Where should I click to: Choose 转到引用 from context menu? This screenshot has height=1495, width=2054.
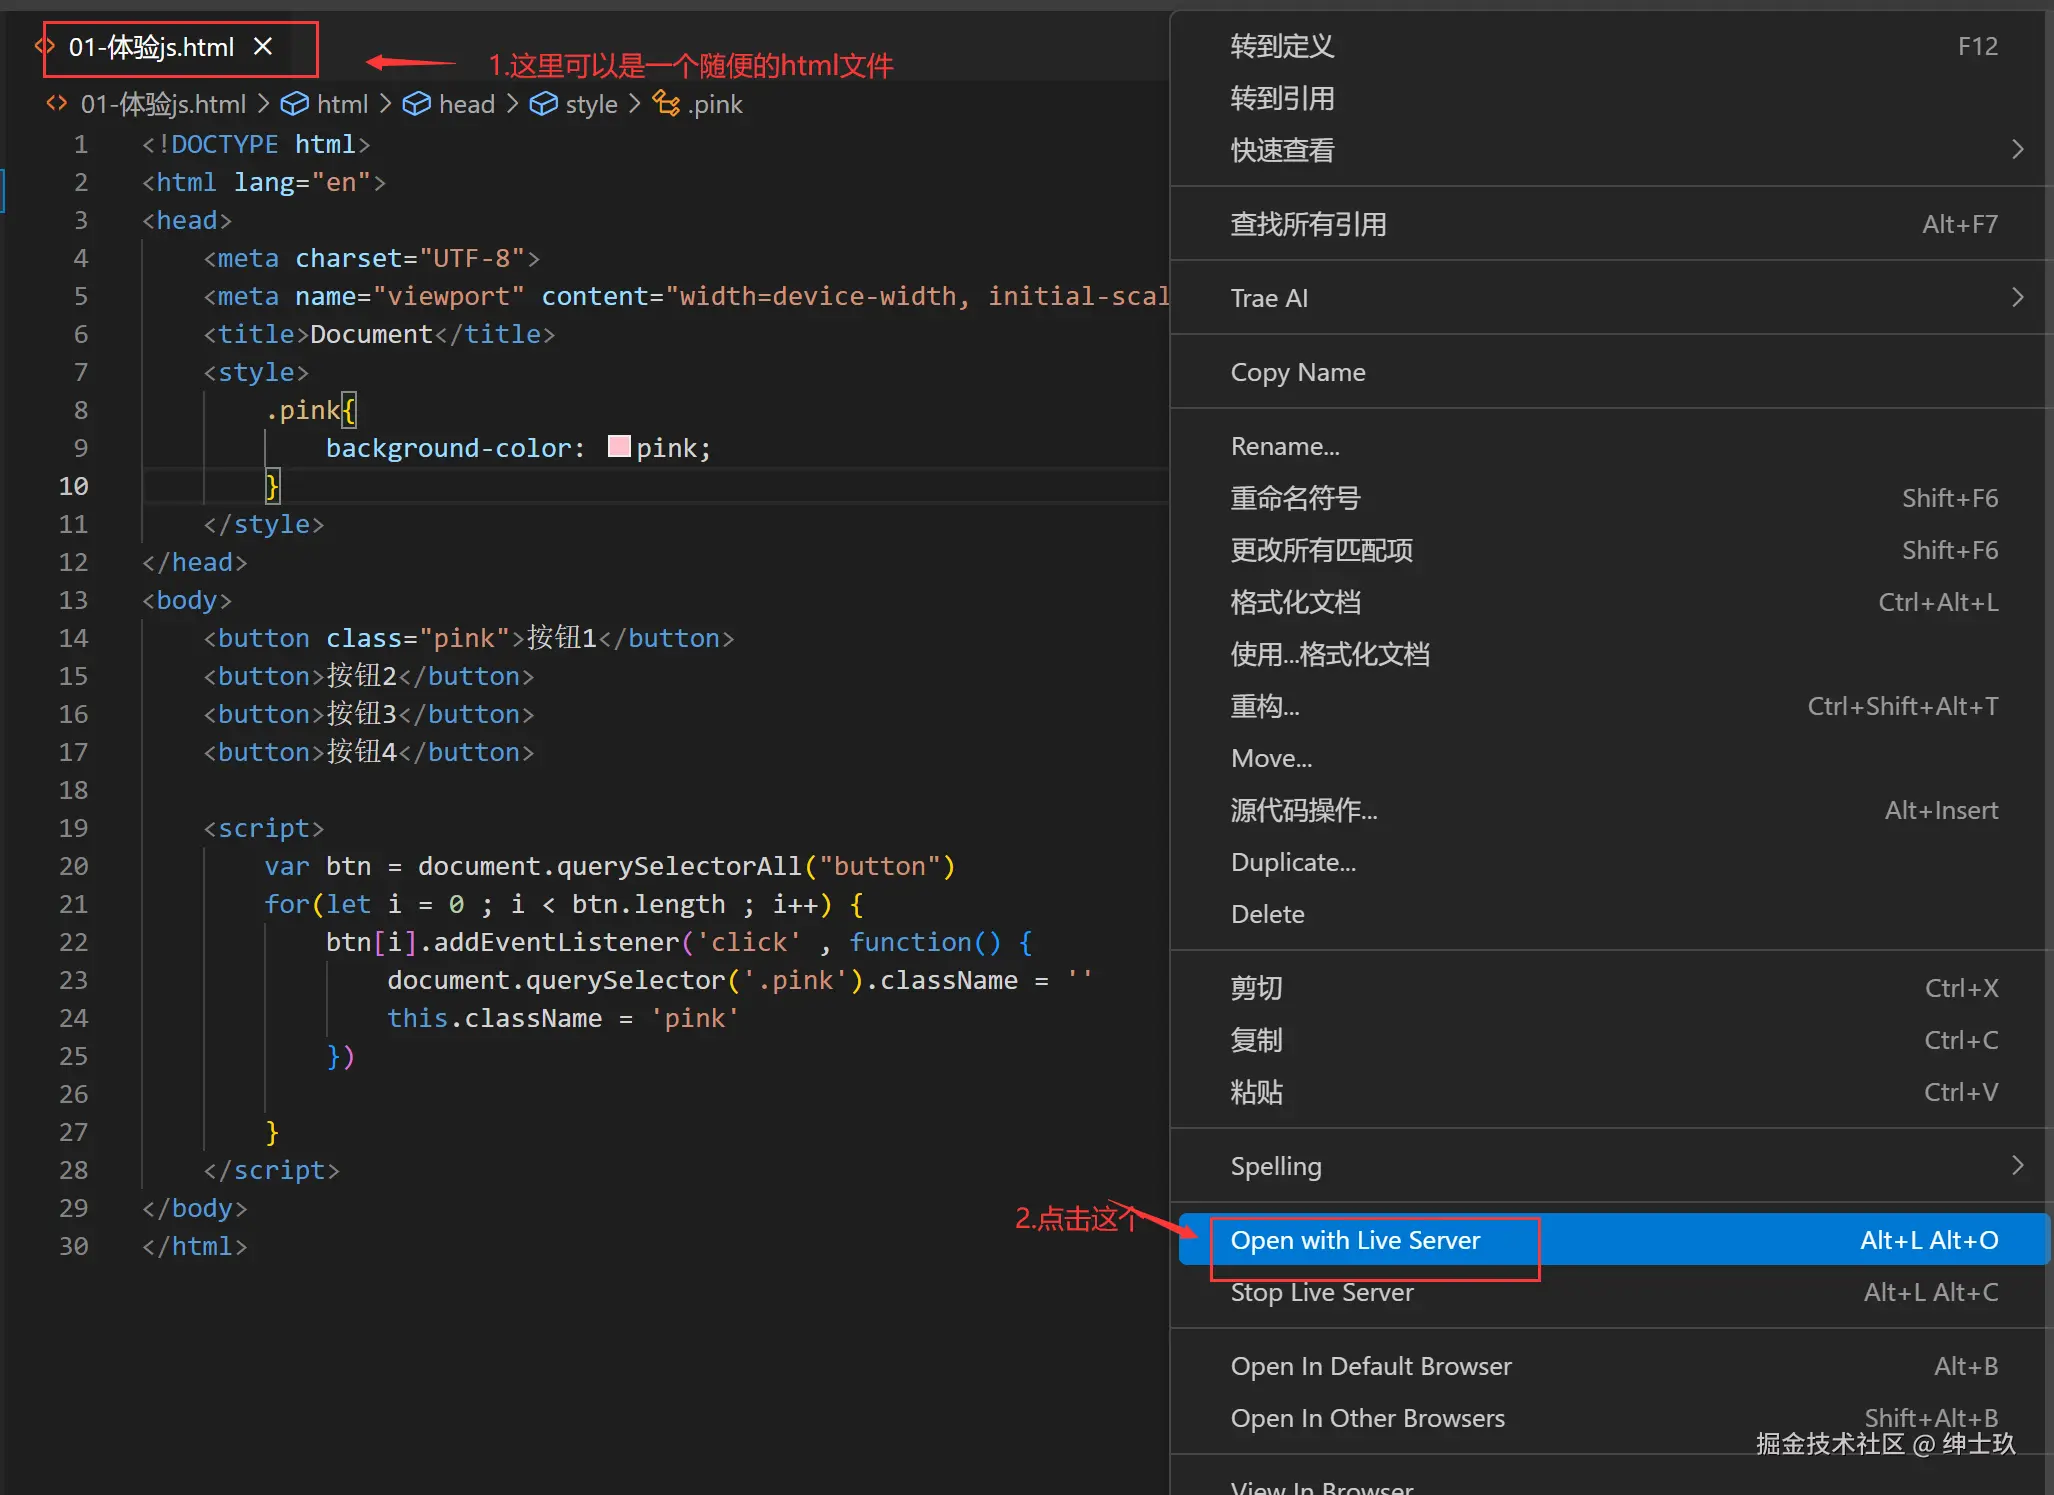coord(1611,98)
